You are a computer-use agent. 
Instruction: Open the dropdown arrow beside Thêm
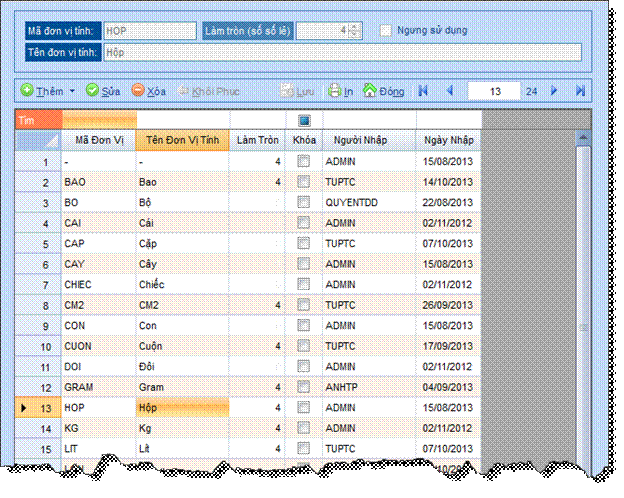coord(72,92)
